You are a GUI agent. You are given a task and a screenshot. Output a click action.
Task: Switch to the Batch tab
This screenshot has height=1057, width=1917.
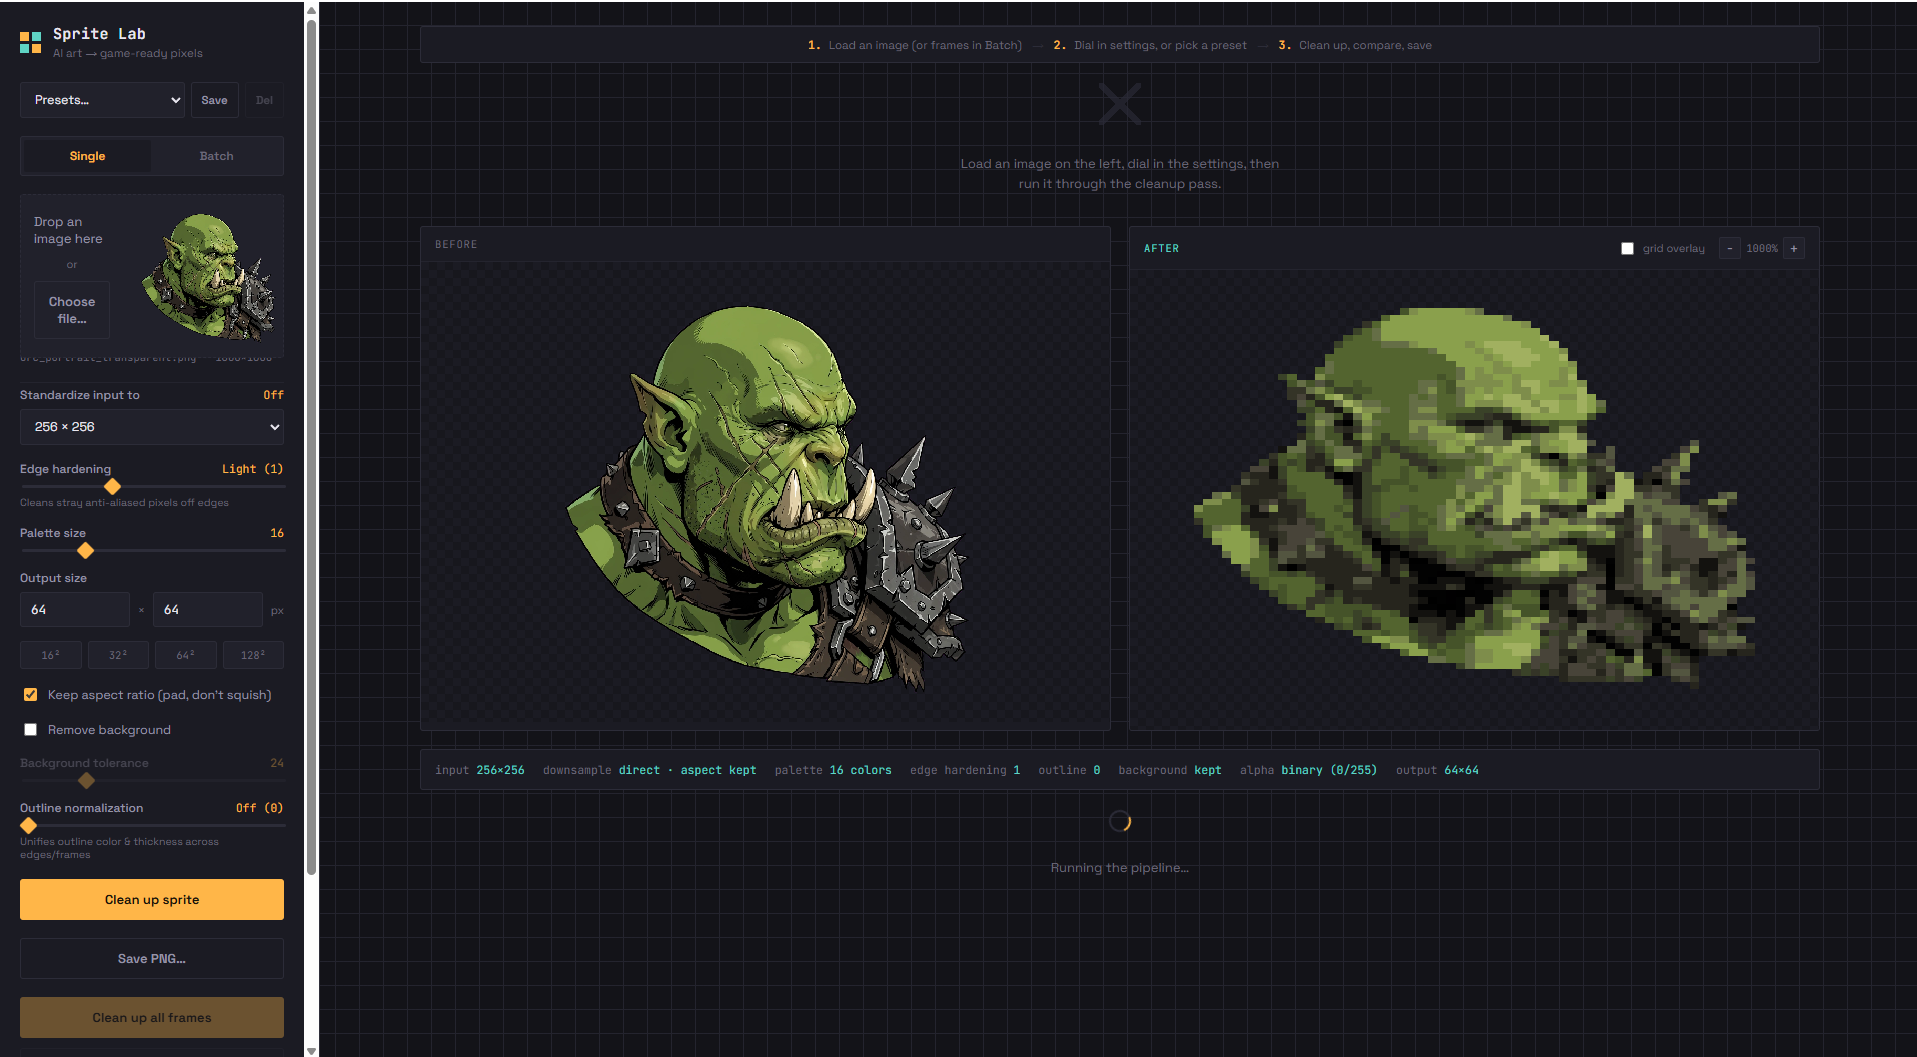pyautogui.click(x=217, y=156)
